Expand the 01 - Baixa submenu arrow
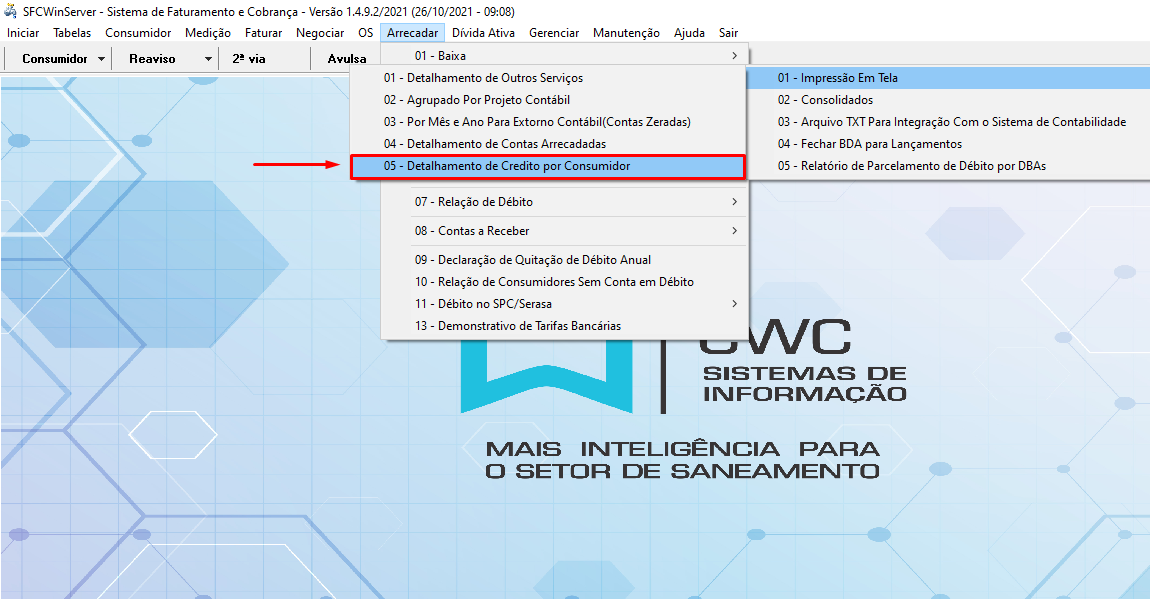 [x=735, y=56]
